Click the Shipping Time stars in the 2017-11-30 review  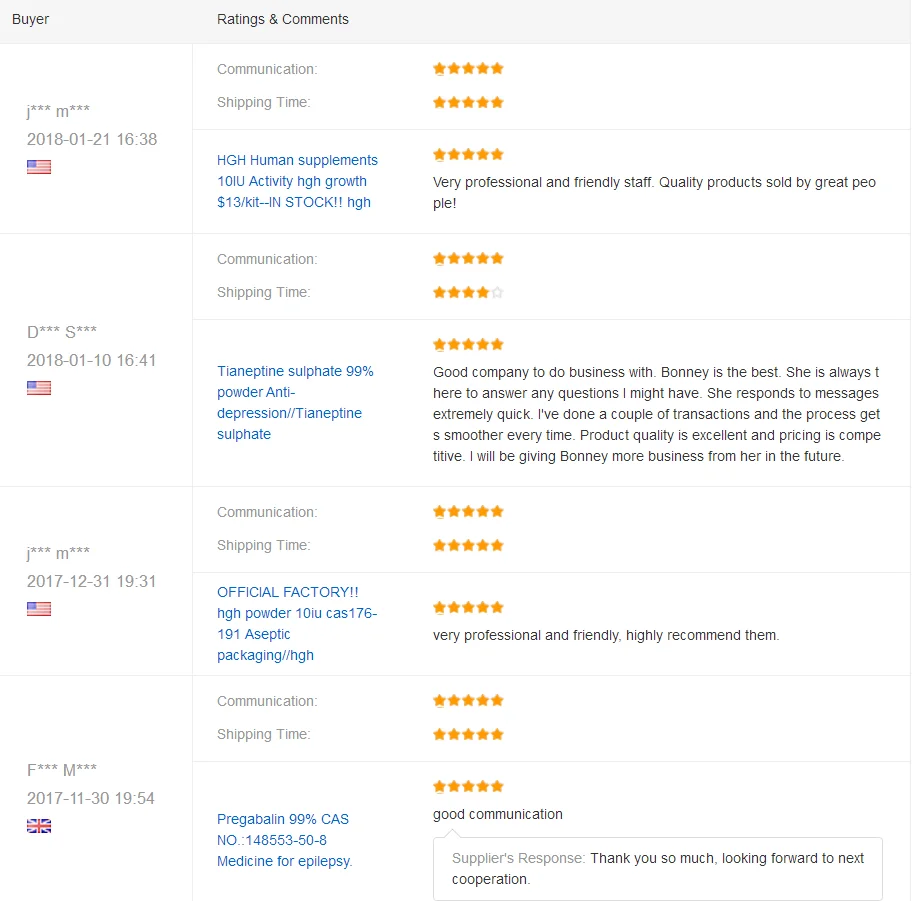click(468, 734)
